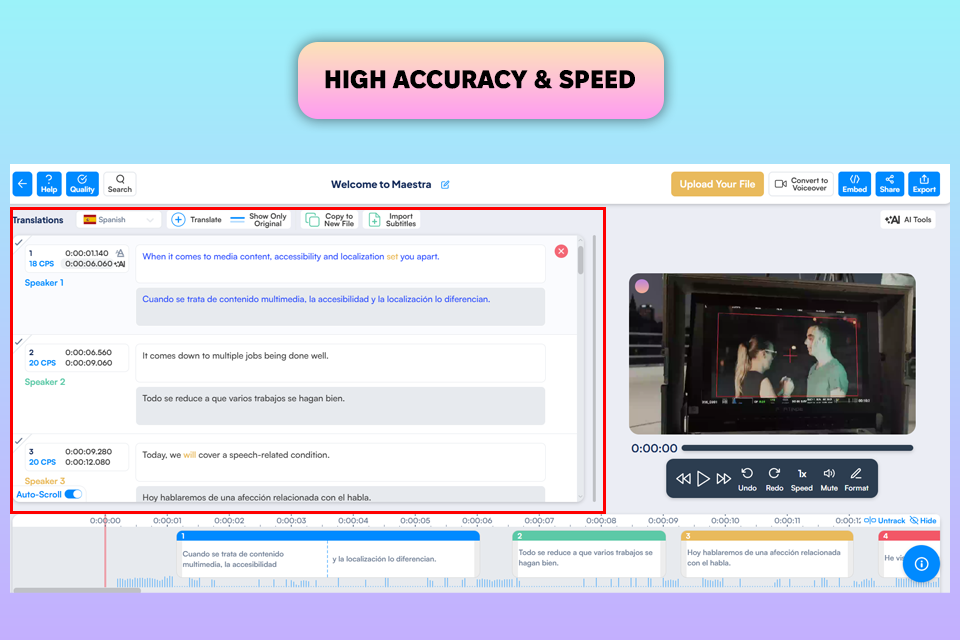Click the AI icon on subtitle 1 timestamps
Image resolution: width=960 pixels, height=640 pixels.
click(120, 264)
